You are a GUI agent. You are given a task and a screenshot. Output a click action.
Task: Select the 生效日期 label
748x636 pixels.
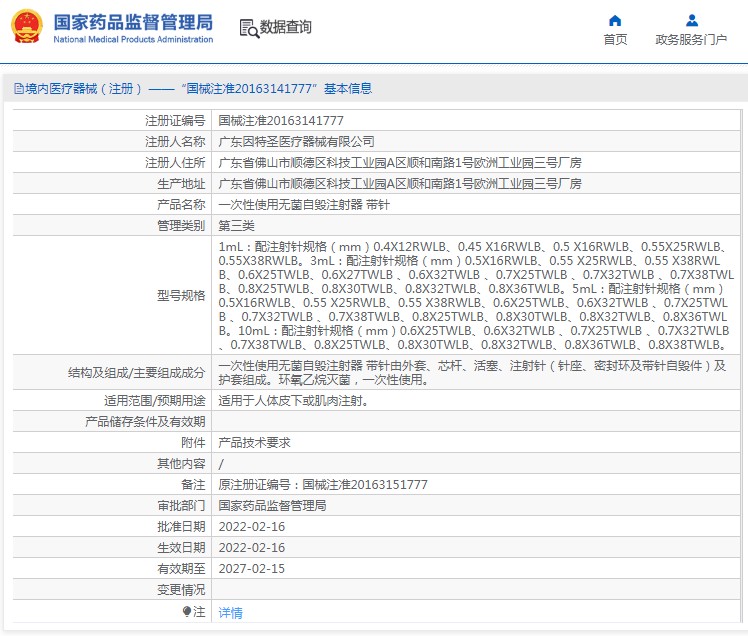coord(181,548)
